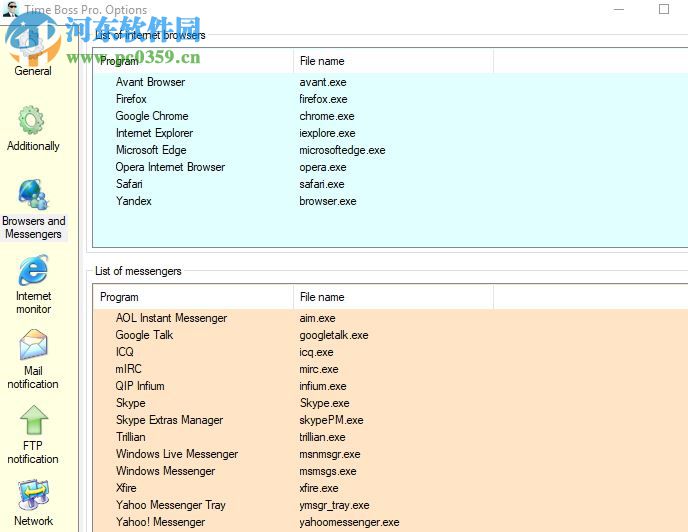Select the Firefox browser entry

[x=131, y=99]
